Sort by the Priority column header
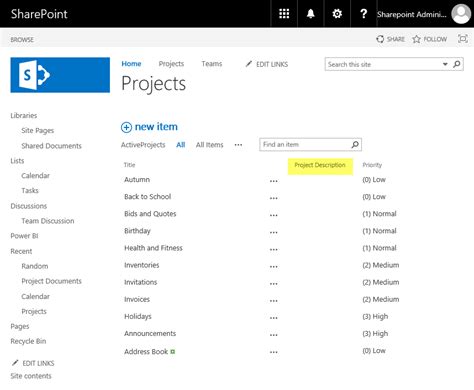Viewport: 474px width, 390px height. coord(372,165)
